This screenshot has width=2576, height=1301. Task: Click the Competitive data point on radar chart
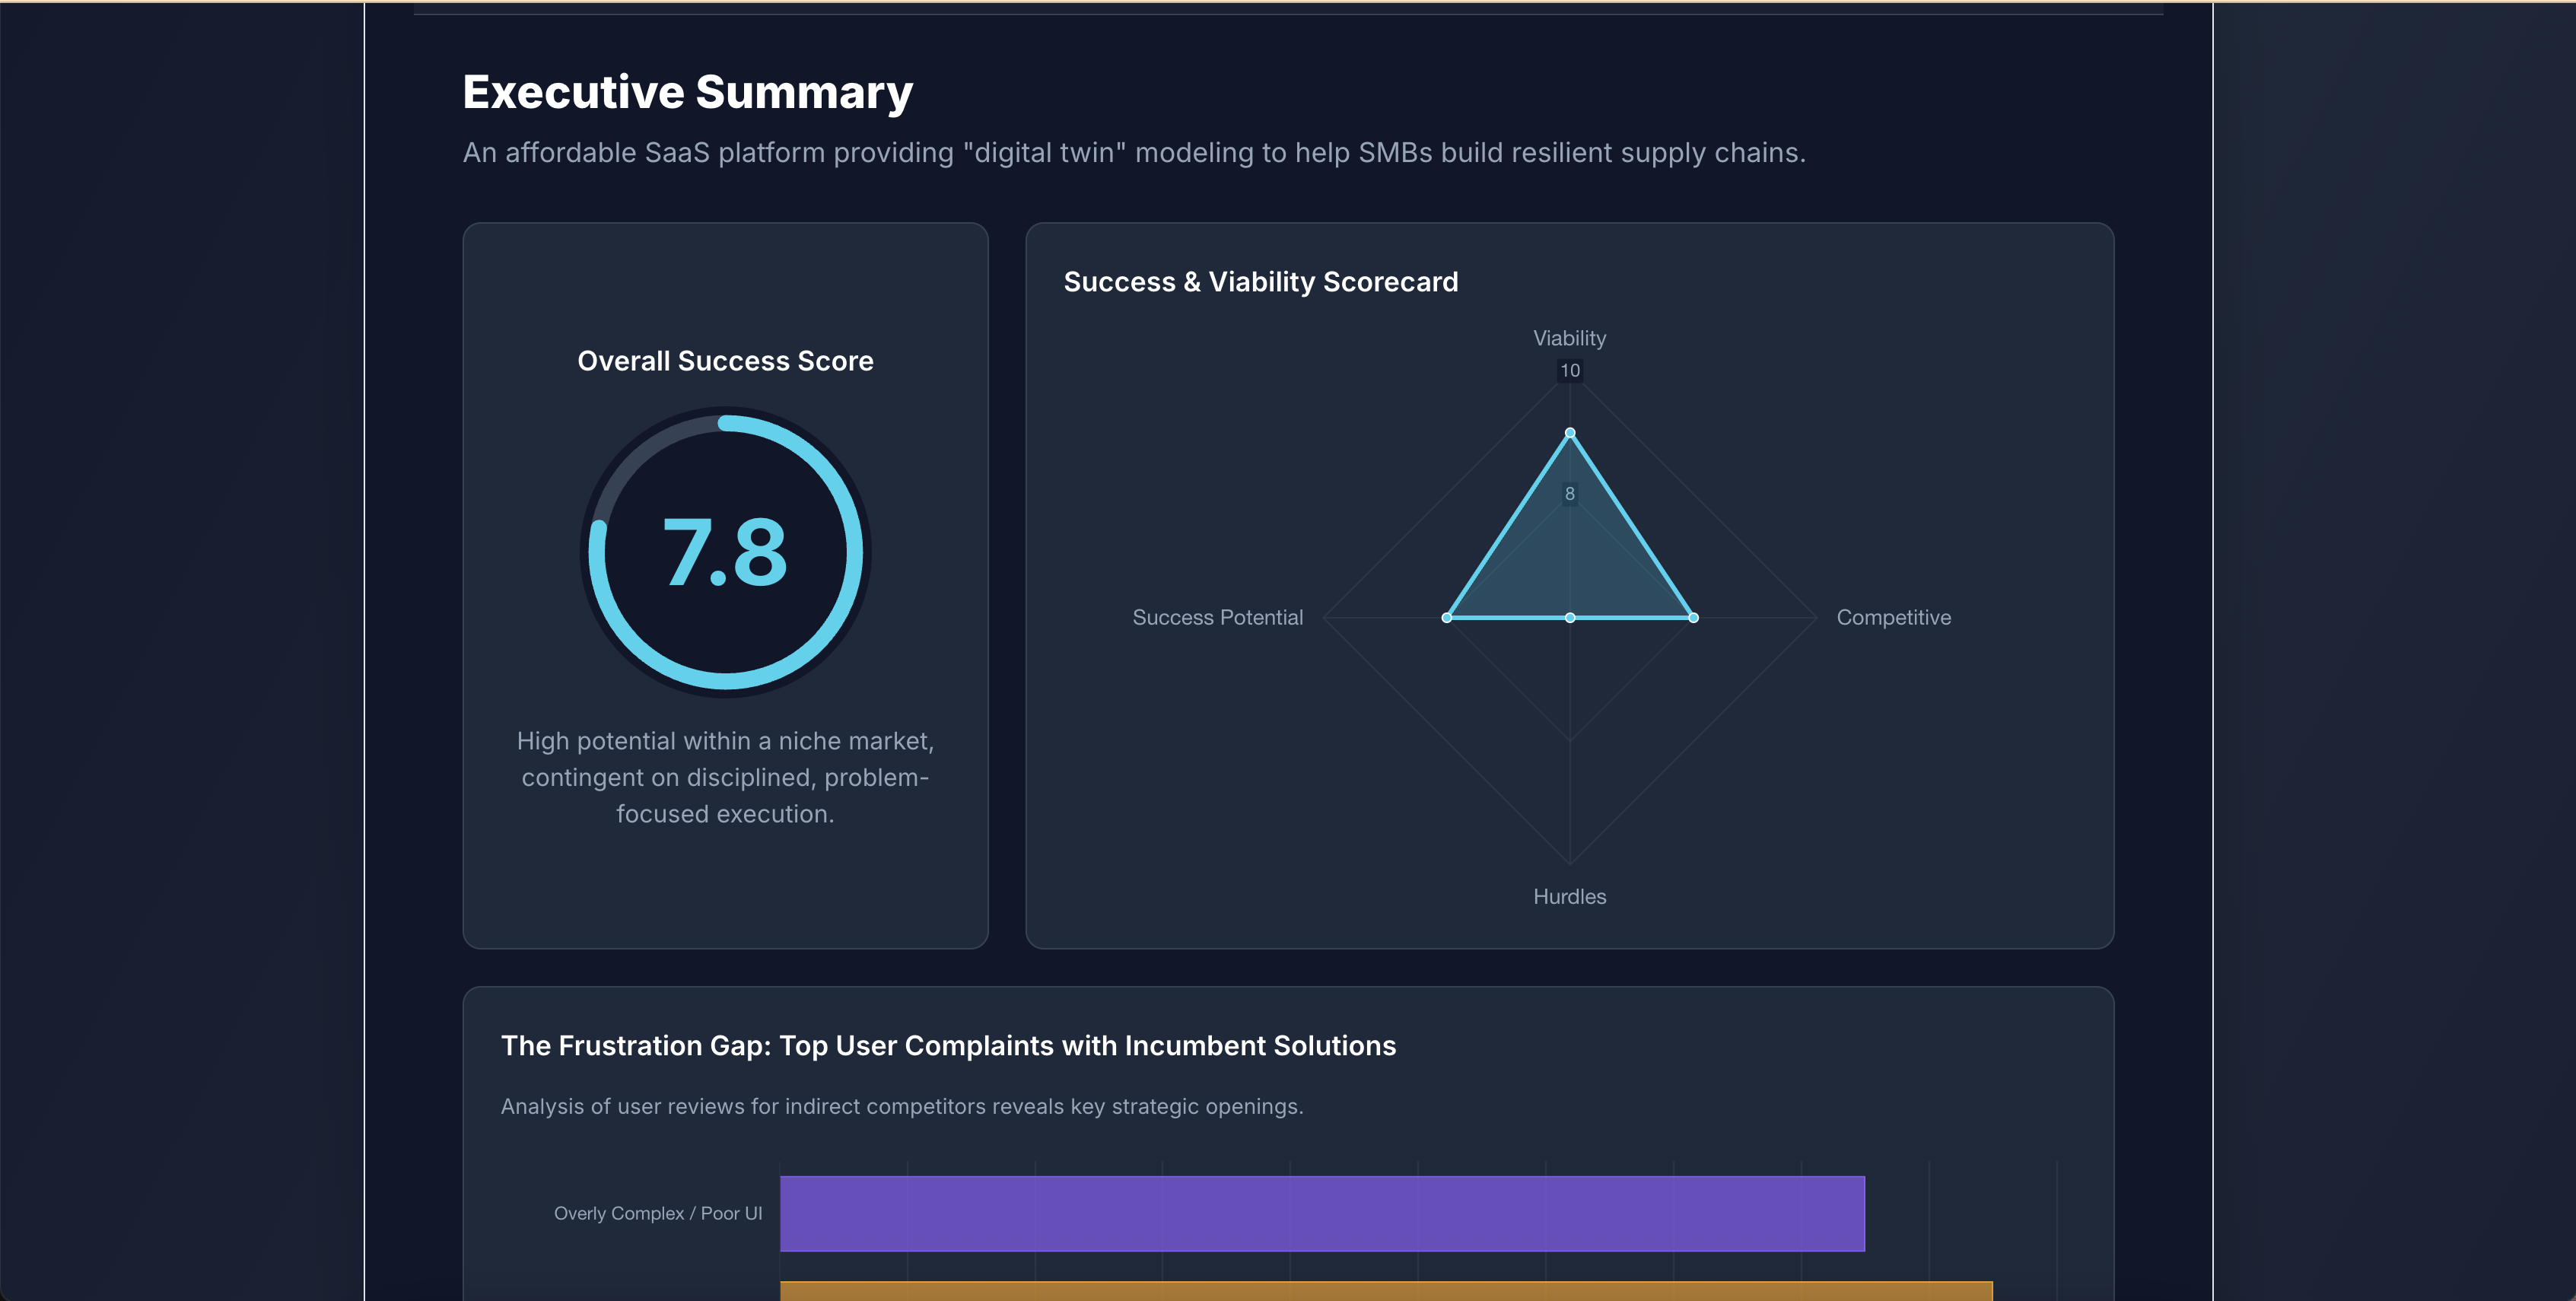tap(1693, 618)
